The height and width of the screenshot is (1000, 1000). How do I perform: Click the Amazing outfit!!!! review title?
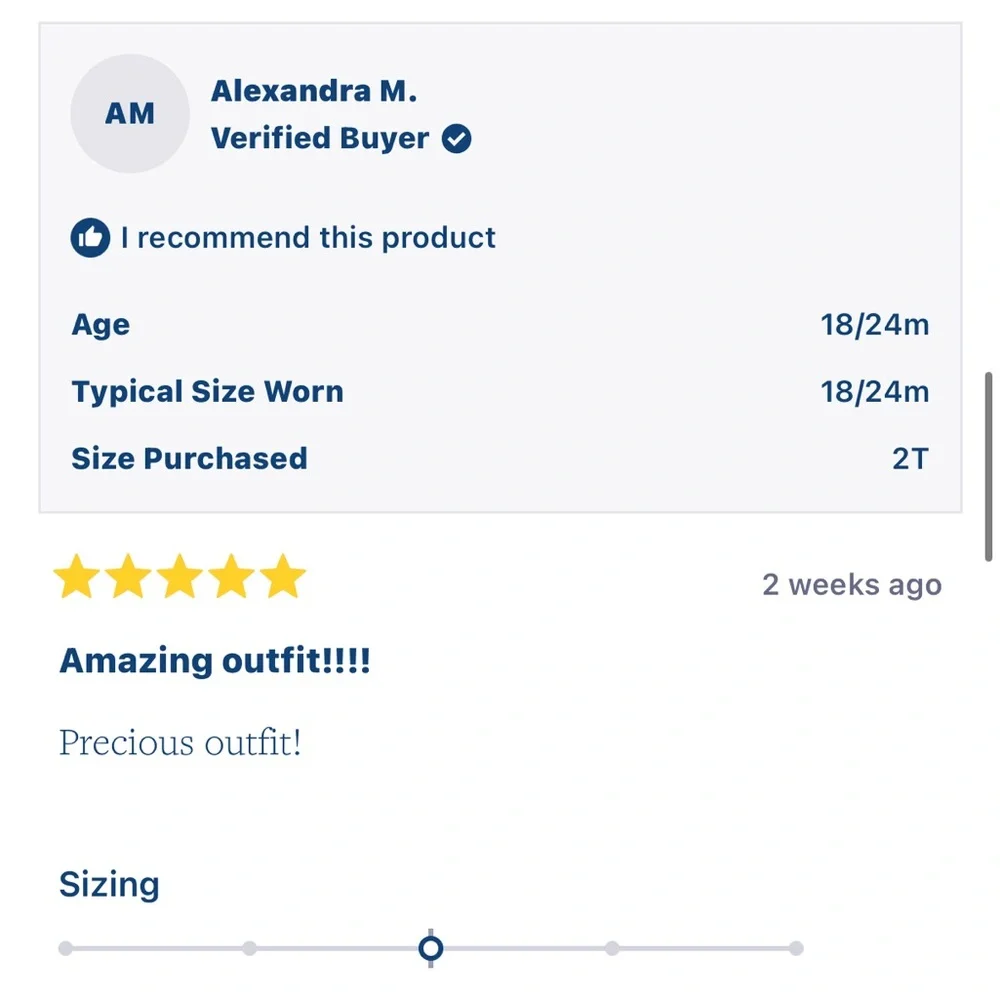click(x=215, y=660)
